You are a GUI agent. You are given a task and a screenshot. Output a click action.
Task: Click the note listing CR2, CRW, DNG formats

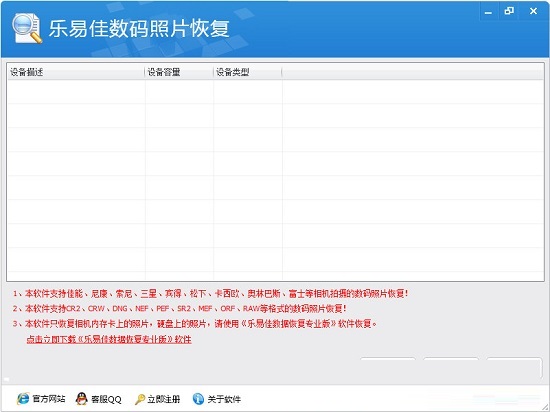[x=180, y=309]
